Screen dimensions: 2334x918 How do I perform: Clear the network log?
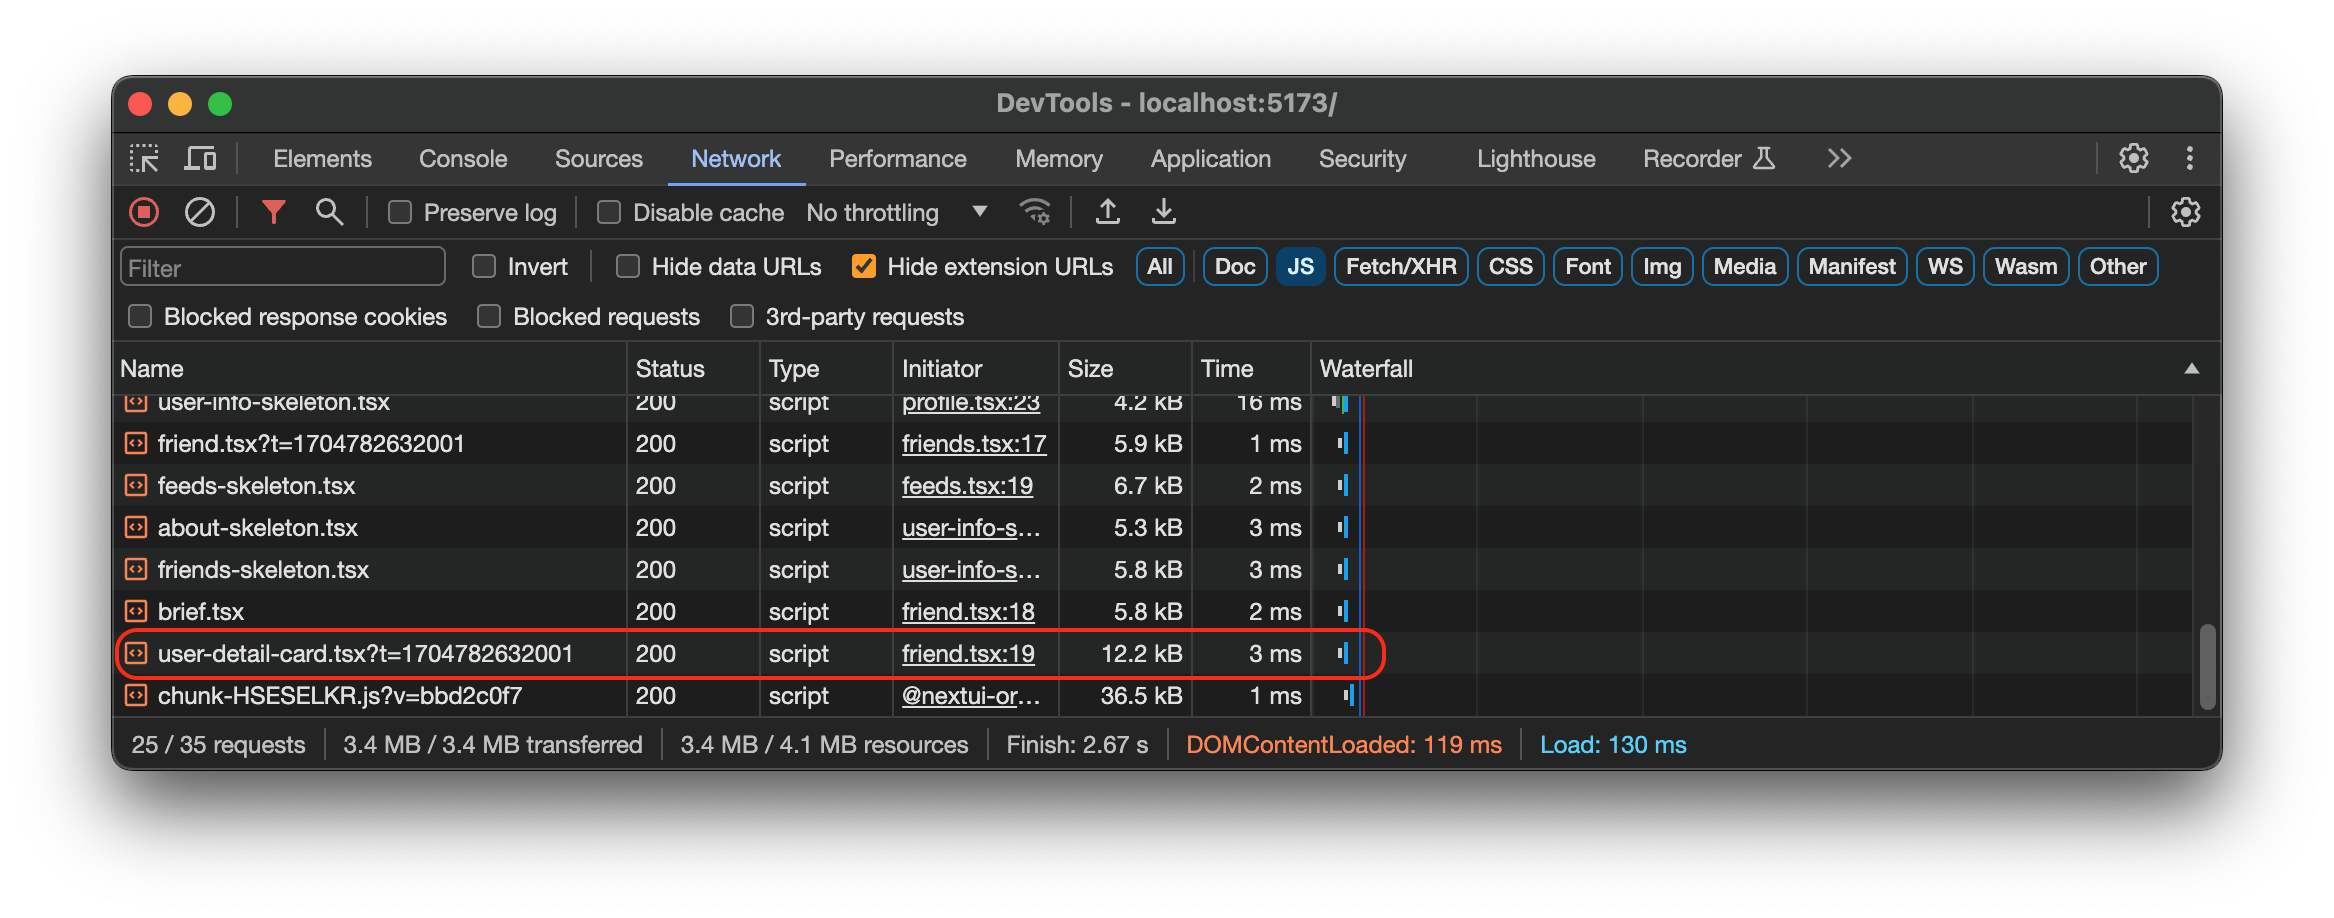(x=200, y=212)
